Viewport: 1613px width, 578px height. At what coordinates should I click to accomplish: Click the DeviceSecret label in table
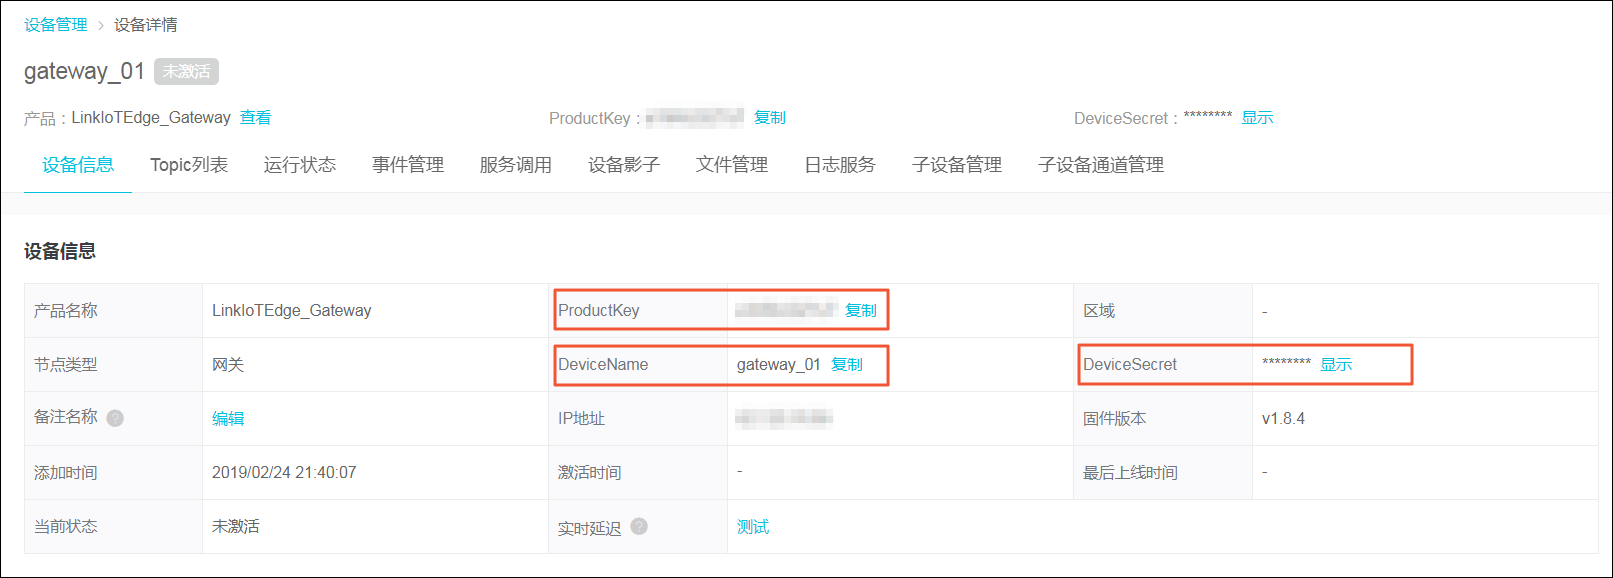[x=1130, y=364]
